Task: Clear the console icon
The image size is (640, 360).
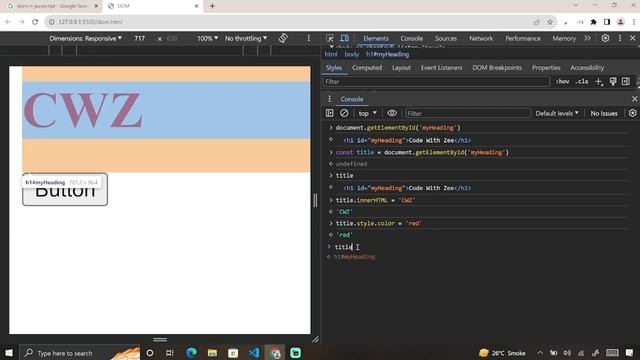Action: tap(344, 113)
